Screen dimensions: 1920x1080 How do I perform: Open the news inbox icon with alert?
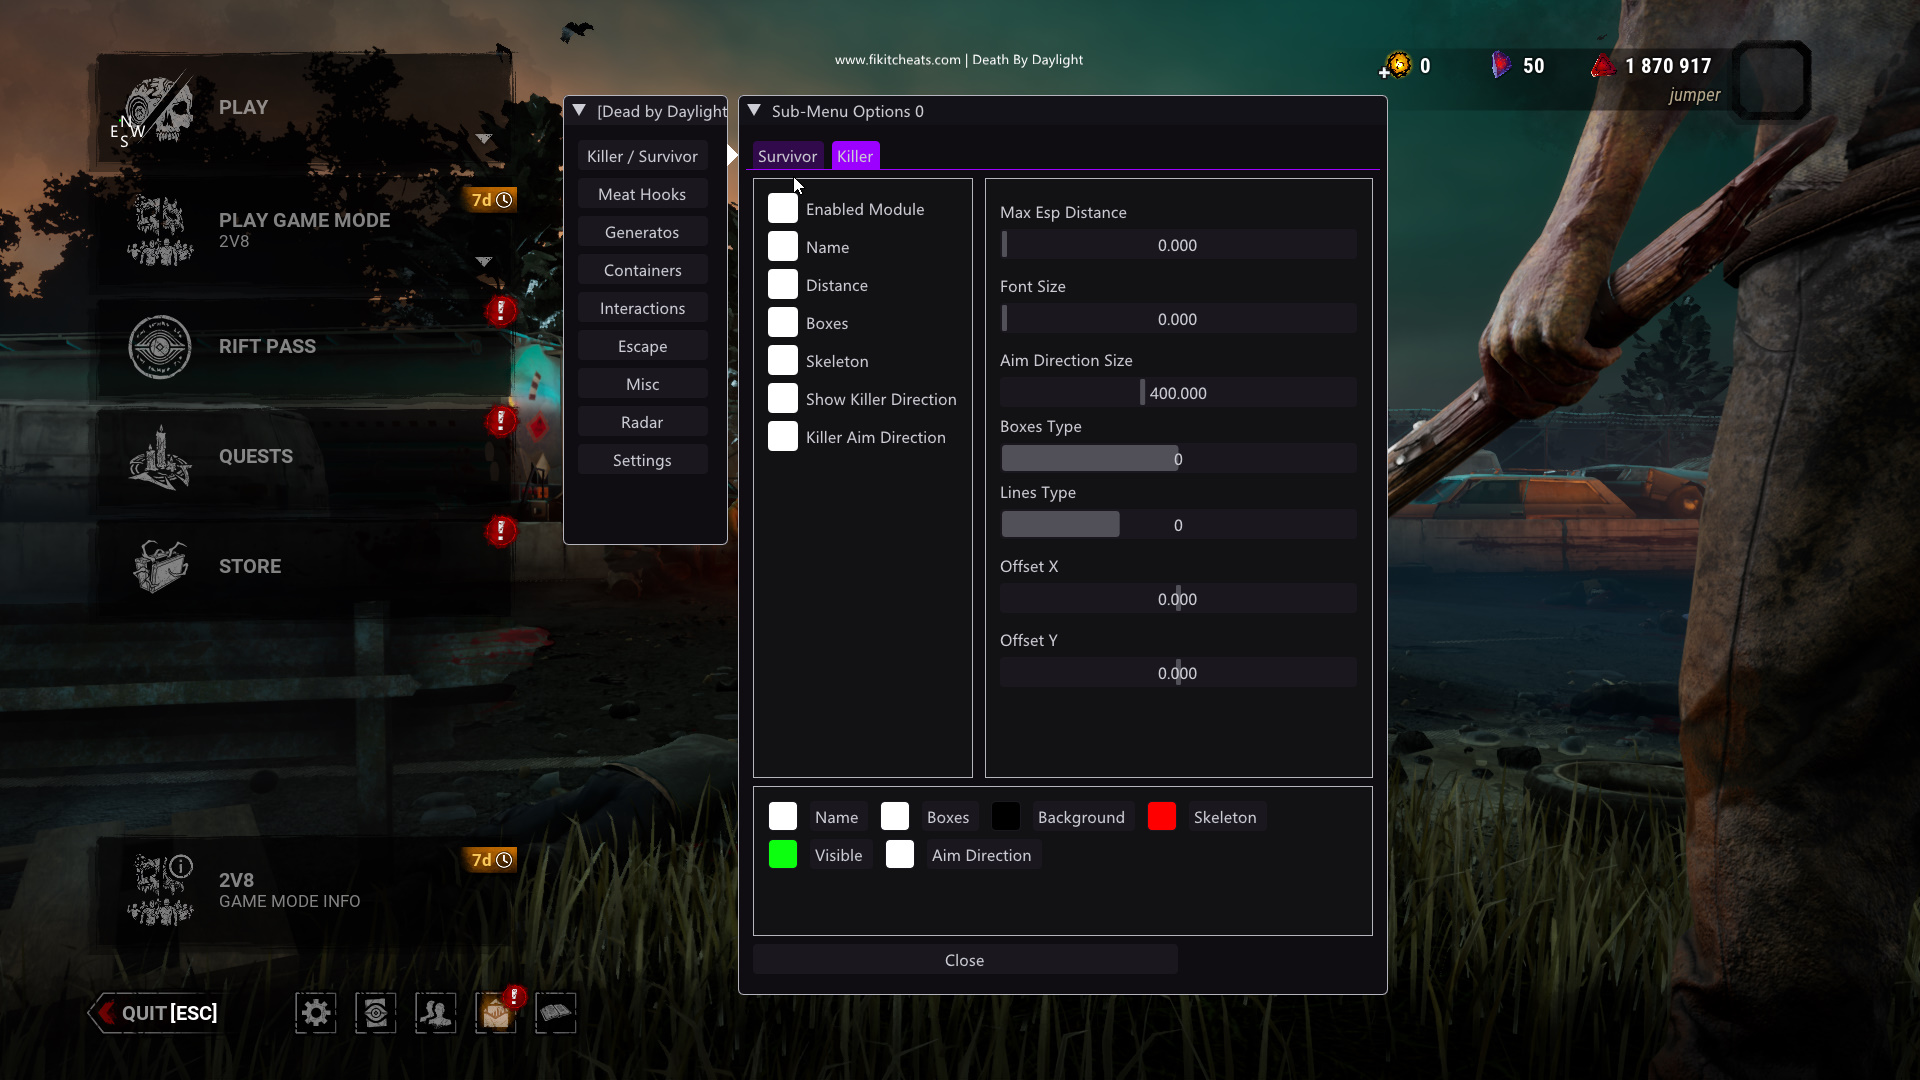pyautogui.click(x=496, y=1013)
